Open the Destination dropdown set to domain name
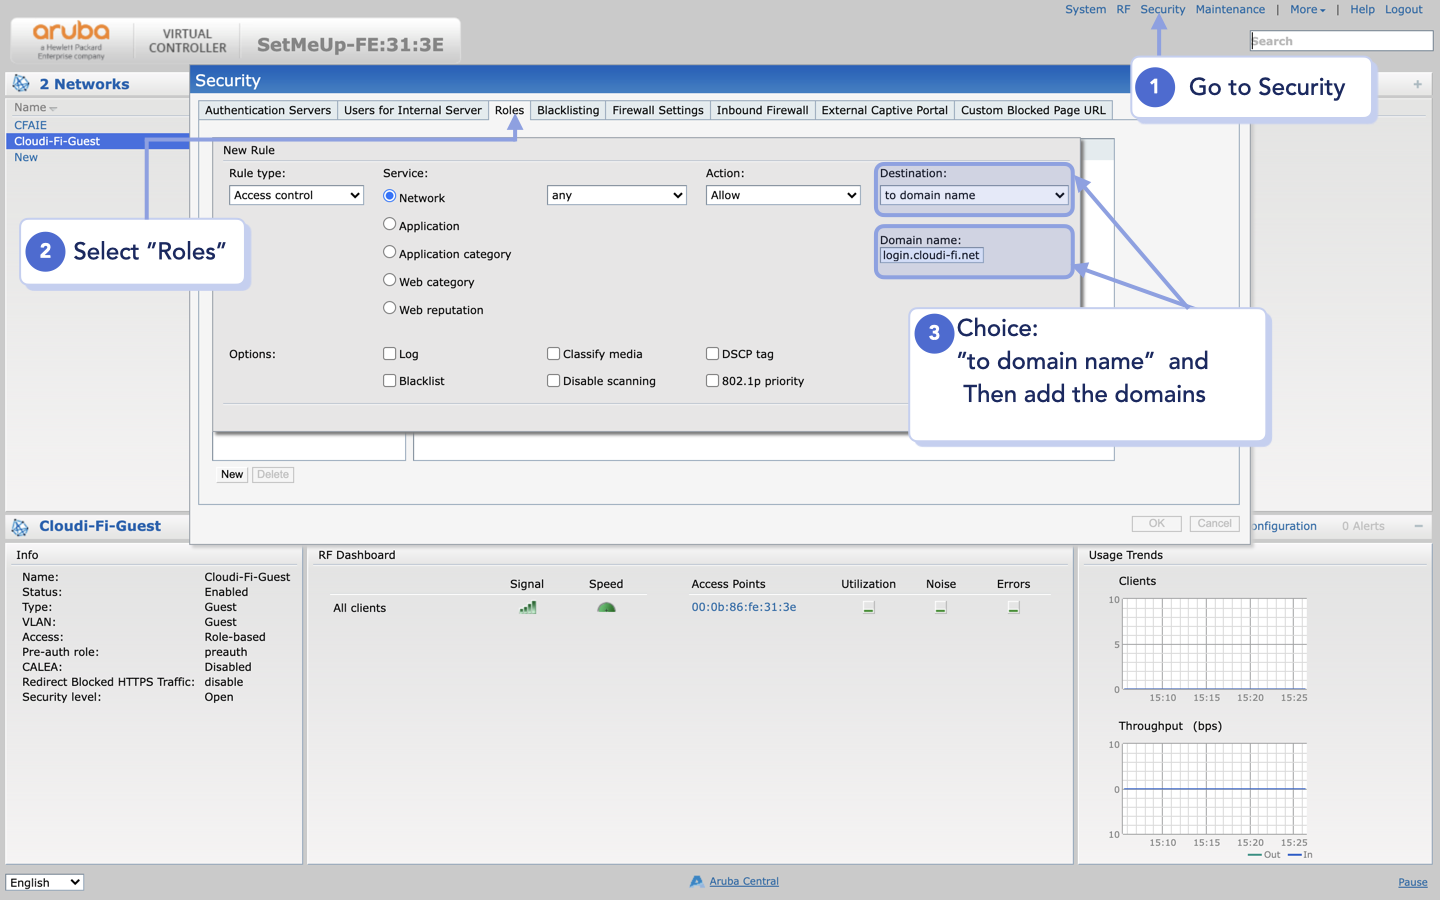This screenshot has height=900, width=1440. pyautogui.click(x=972, y=195)
